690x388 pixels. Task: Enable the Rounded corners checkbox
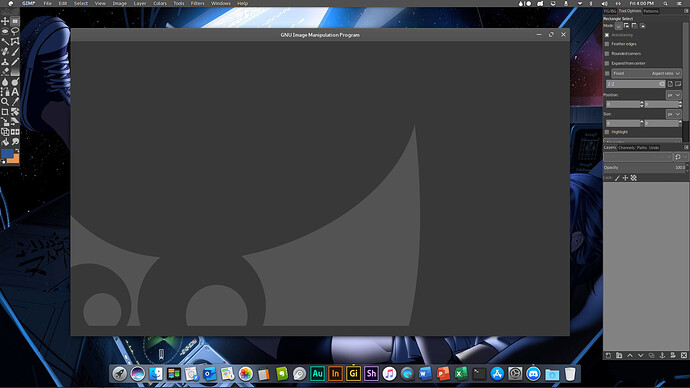tap(607, 54)
